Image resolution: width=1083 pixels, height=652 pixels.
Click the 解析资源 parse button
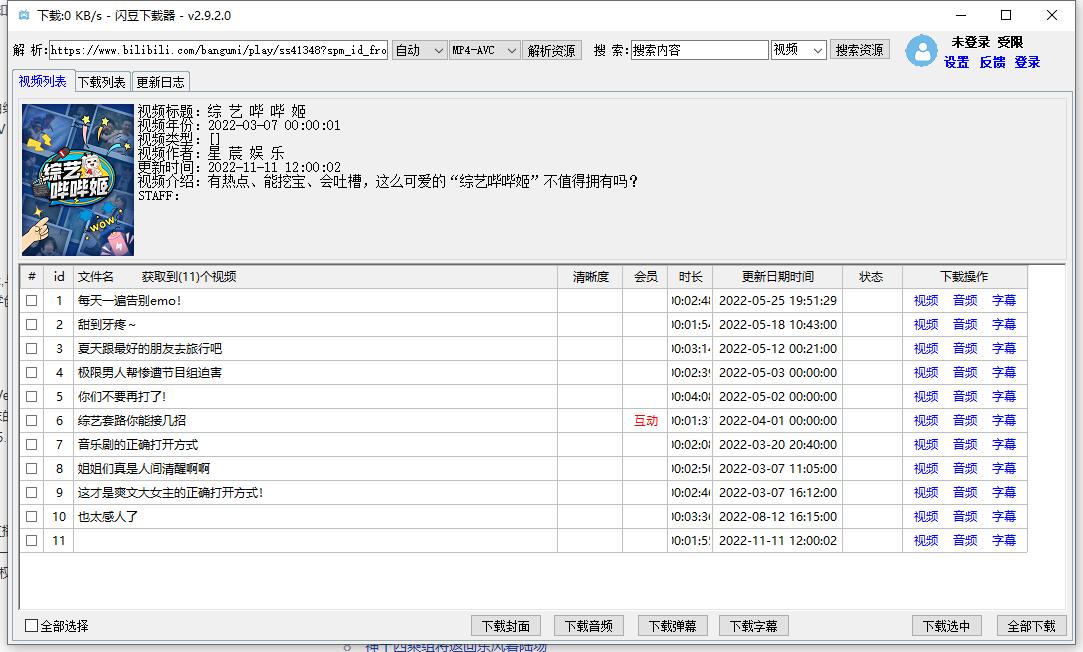point(553,49)
